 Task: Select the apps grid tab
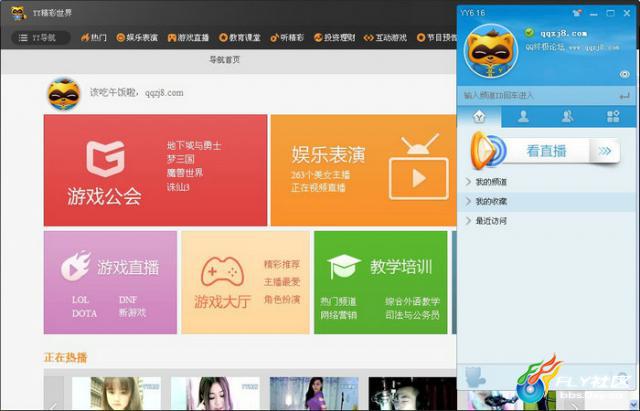pyautogui.click(x=613, y=117)
